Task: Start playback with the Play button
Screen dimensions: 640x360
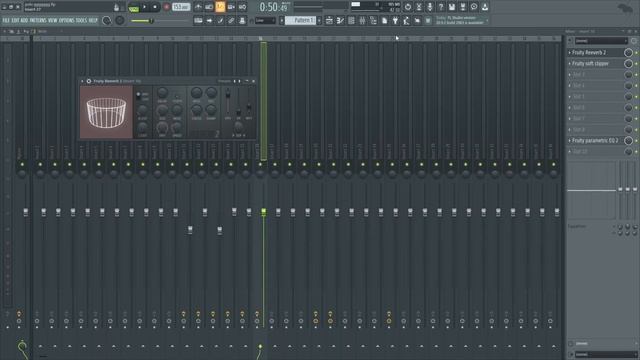Action: (x=144, y=7)
